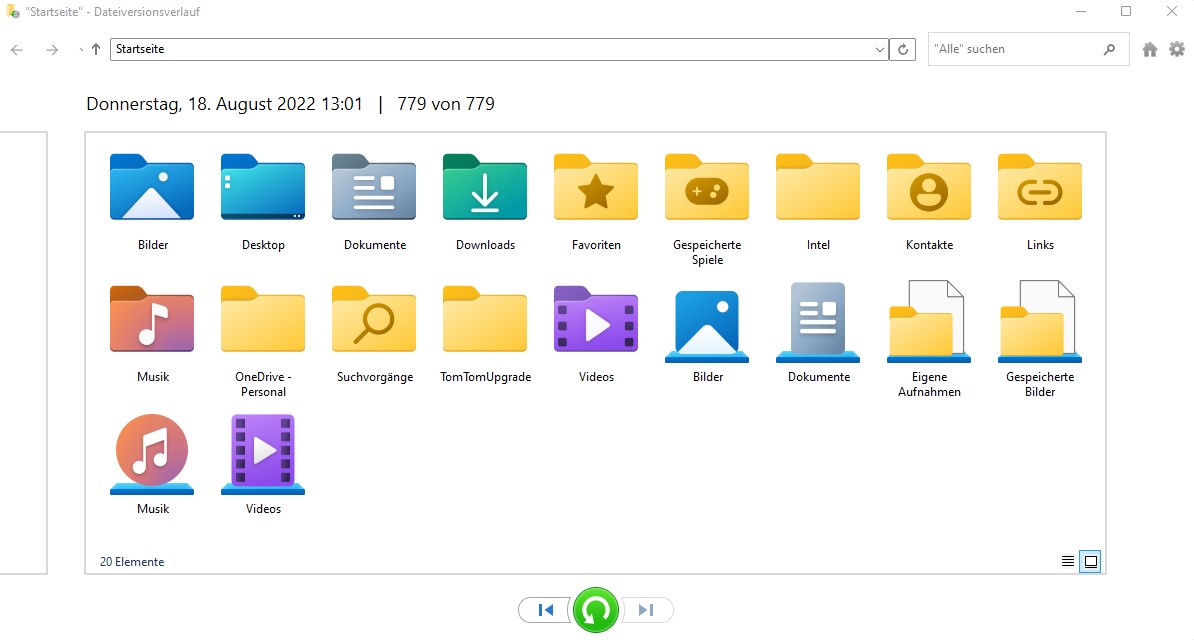Select the TomTomUpgrade folder

click(x=485, y=335)
